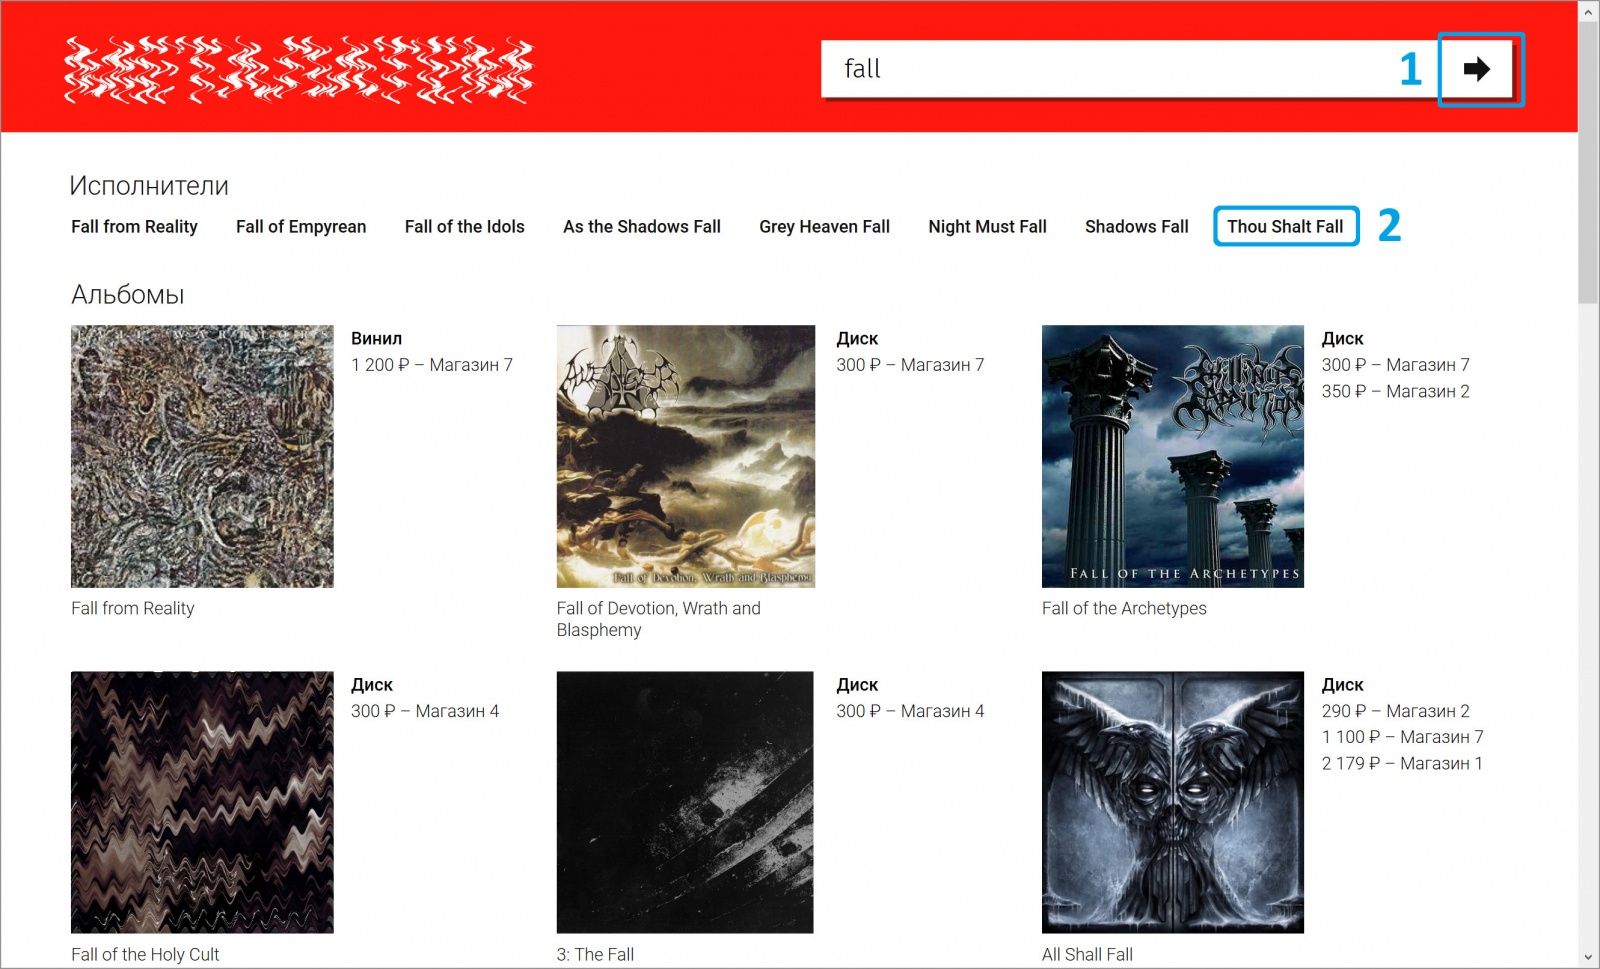The width and height of the screenshot is (1600, 969).
Task: Click album title "Fall from Reality" under cover
Action: coord(133,608)
